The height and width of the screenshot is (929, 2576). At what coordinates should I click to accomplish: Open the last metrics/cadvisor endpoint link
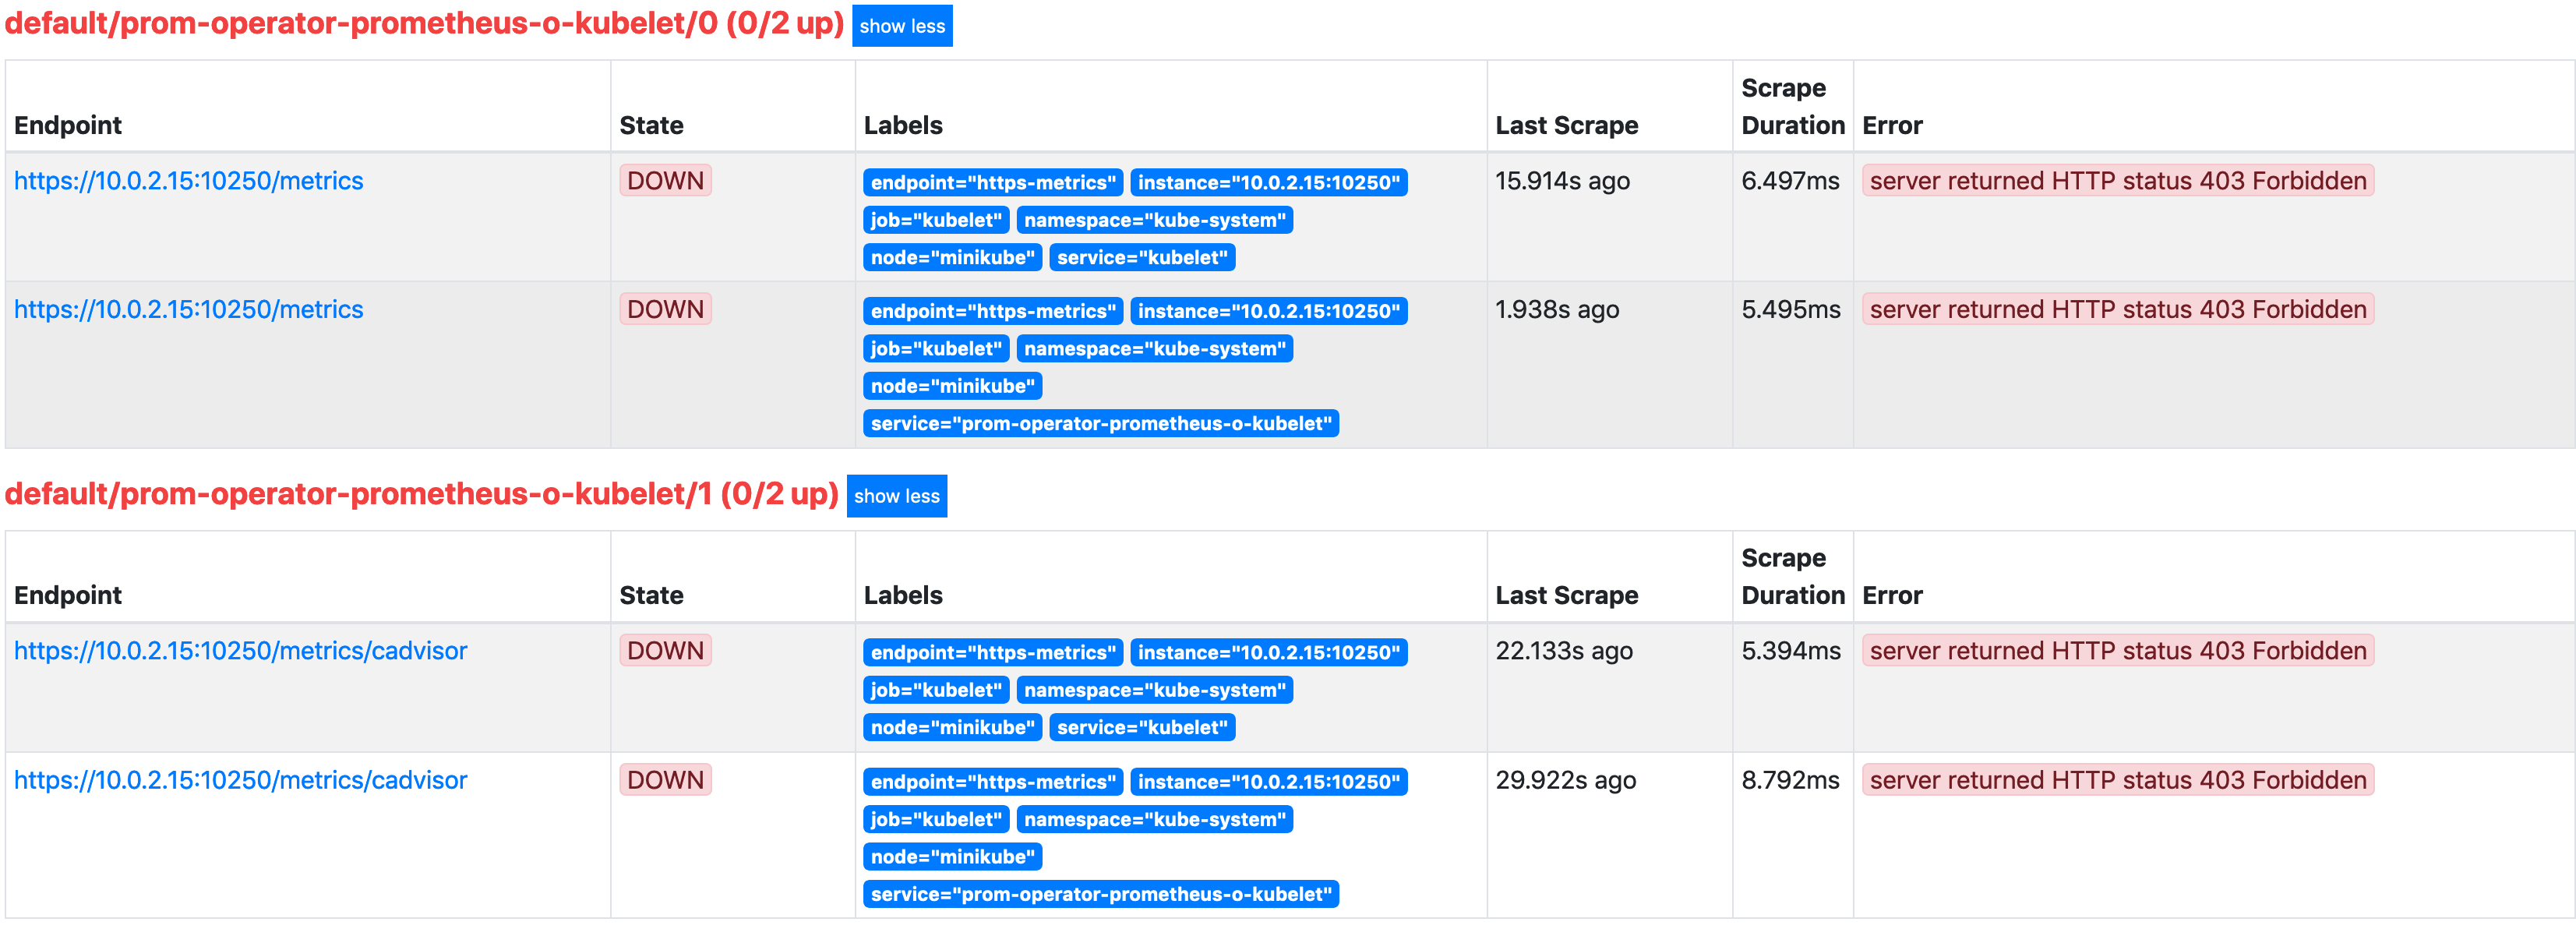(241, 780)
